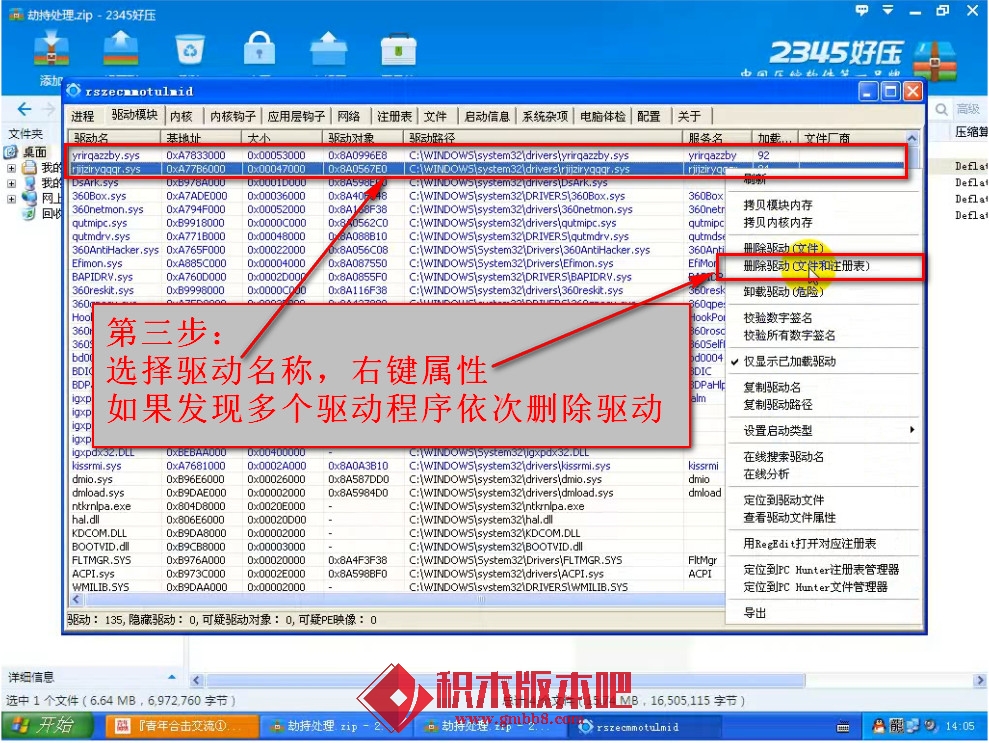Switch to the 网络 tab
This screenshot has width=989, height=743.
(x=349, y=116)
